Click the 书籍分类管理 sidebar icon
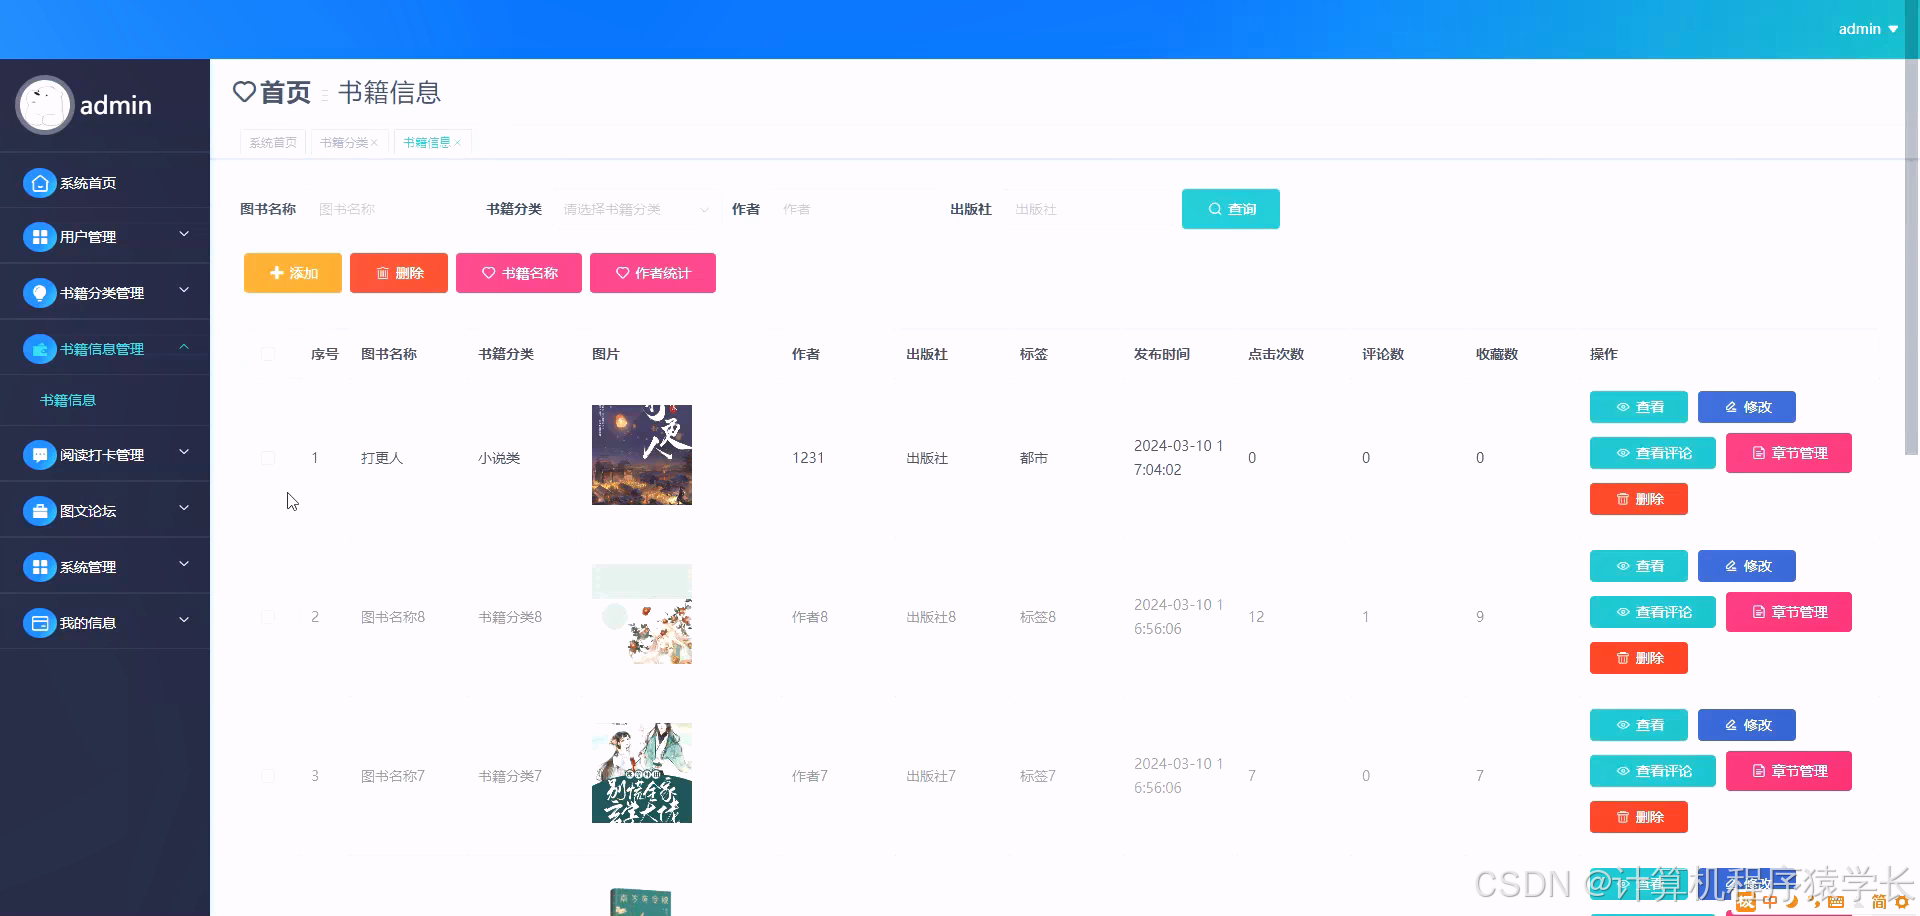 39,293
